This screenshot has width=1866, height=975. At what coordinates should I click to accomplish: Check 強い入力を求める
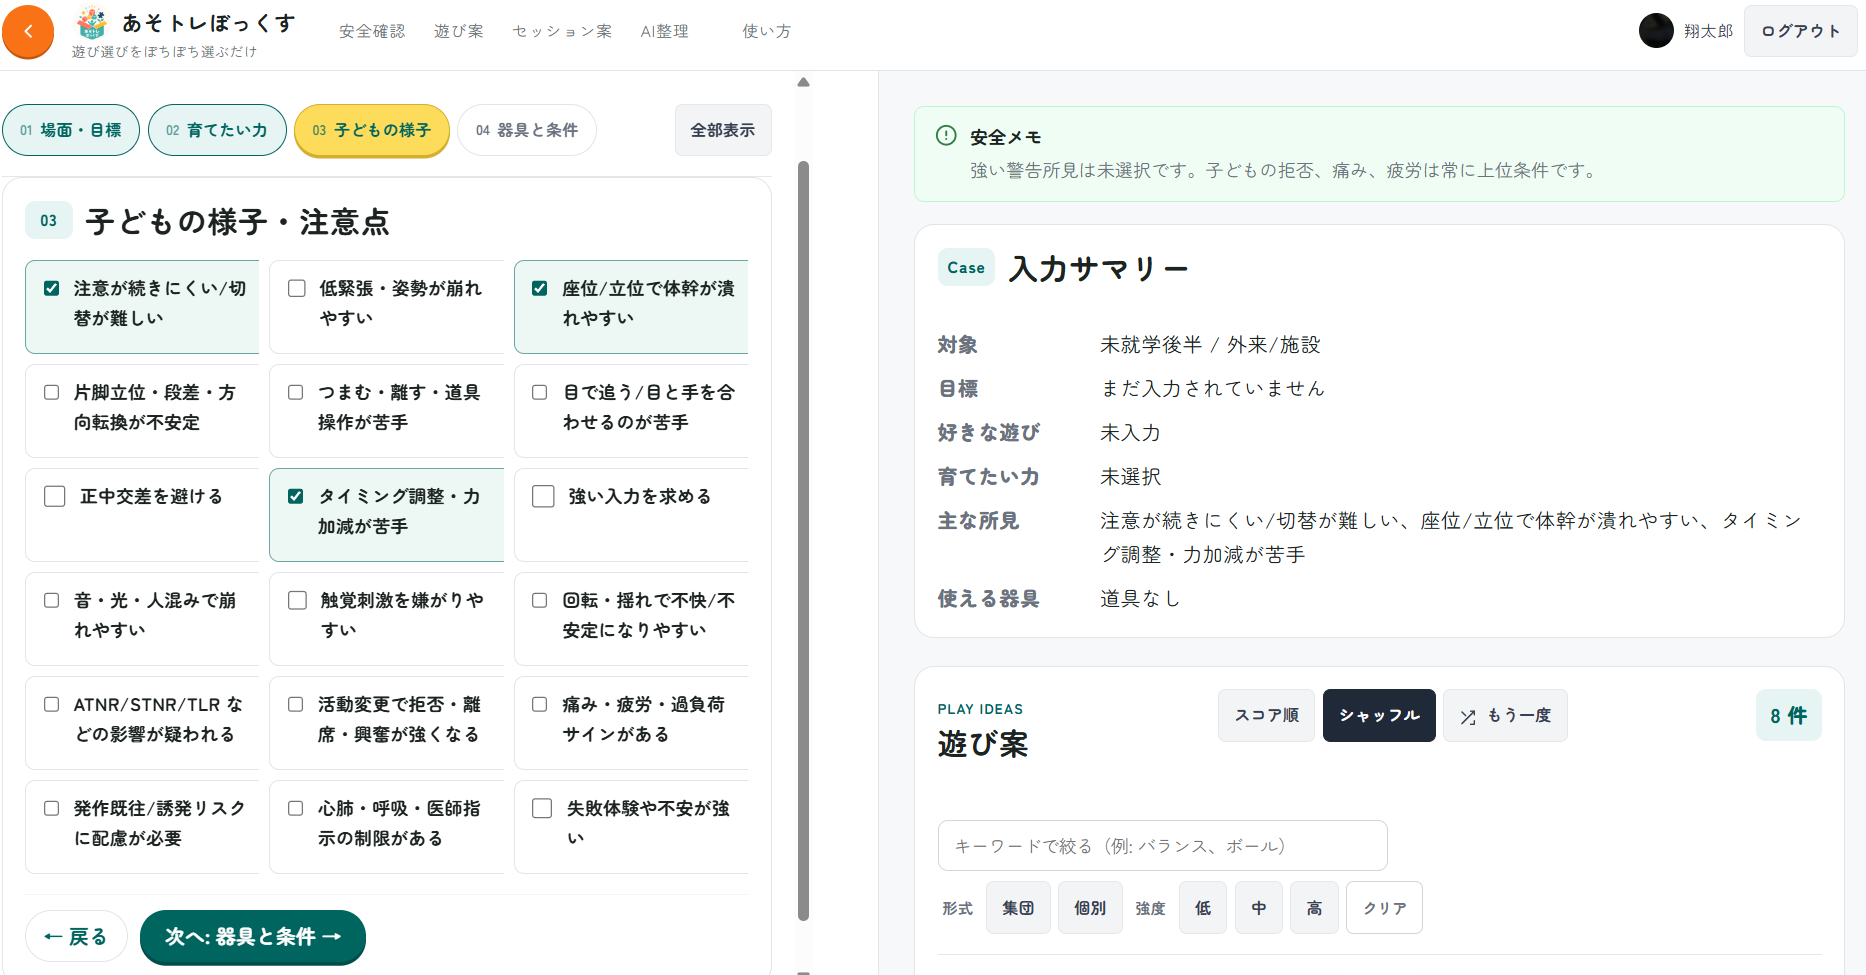click(x=544, y=497)
